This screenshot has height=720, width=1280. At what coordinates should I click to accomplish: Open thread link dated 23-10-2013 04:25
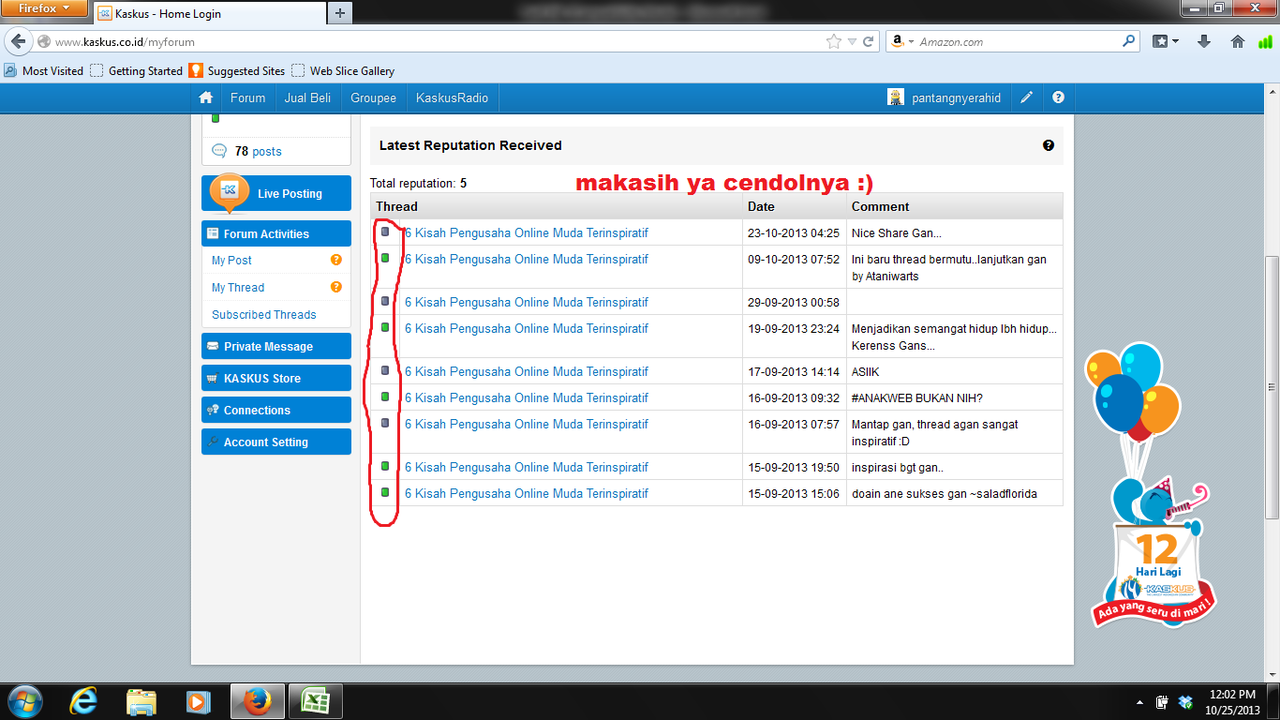526,232
